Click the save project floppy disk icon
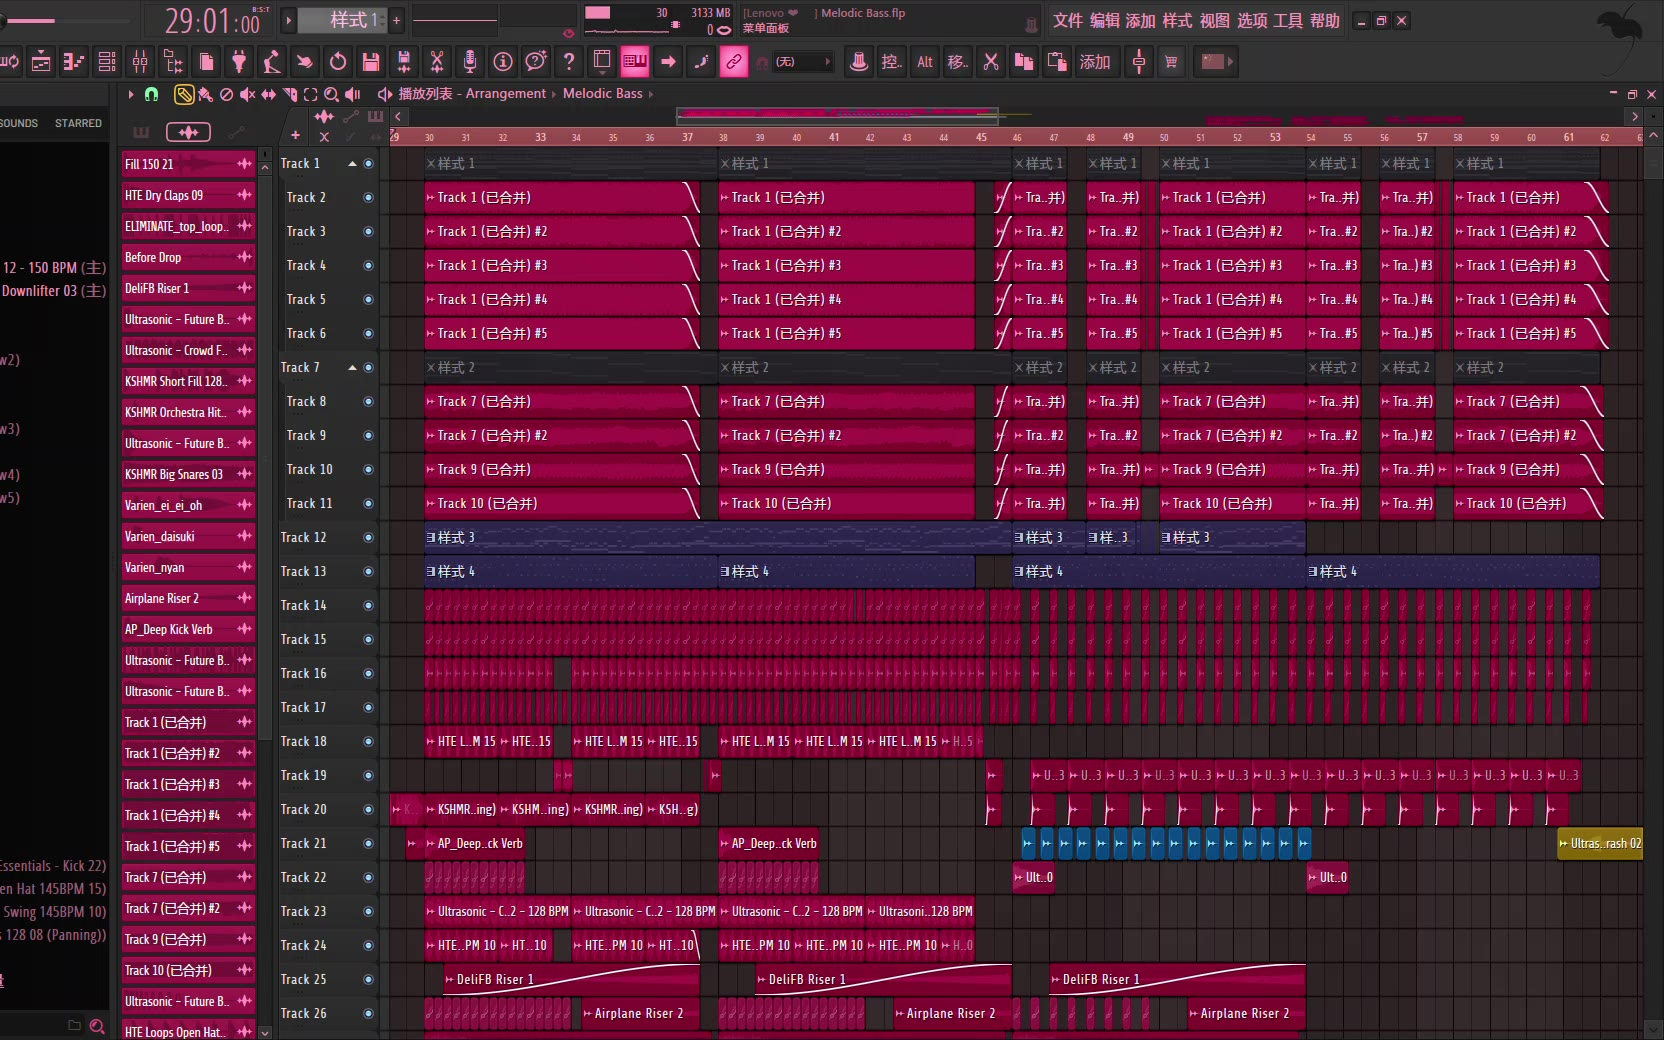The height and width of the screenshot is (1040, 1664). 371,62
